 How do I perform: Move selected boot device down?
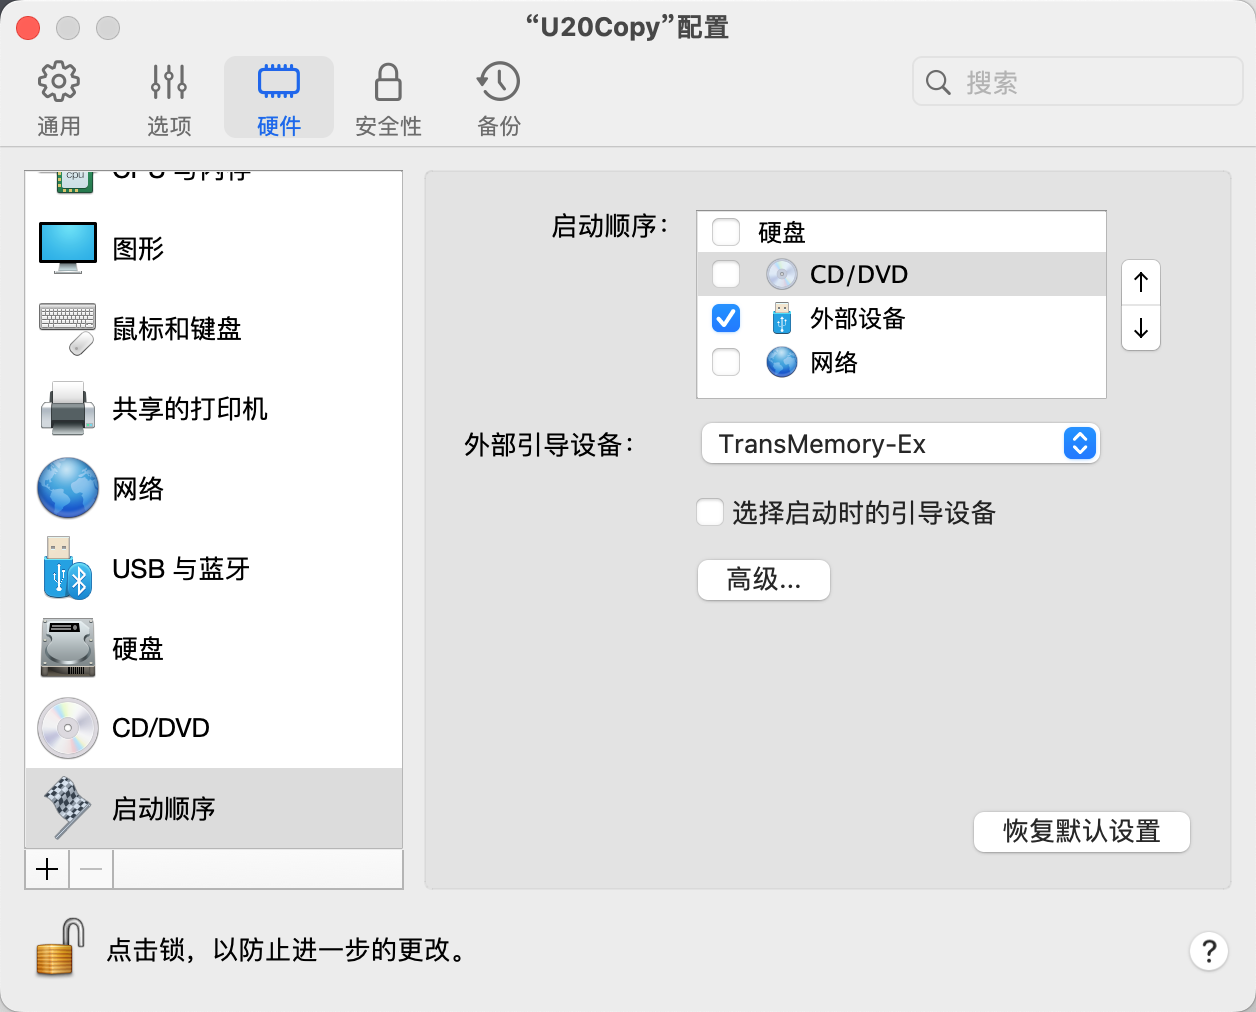[x=1141, y=328]
